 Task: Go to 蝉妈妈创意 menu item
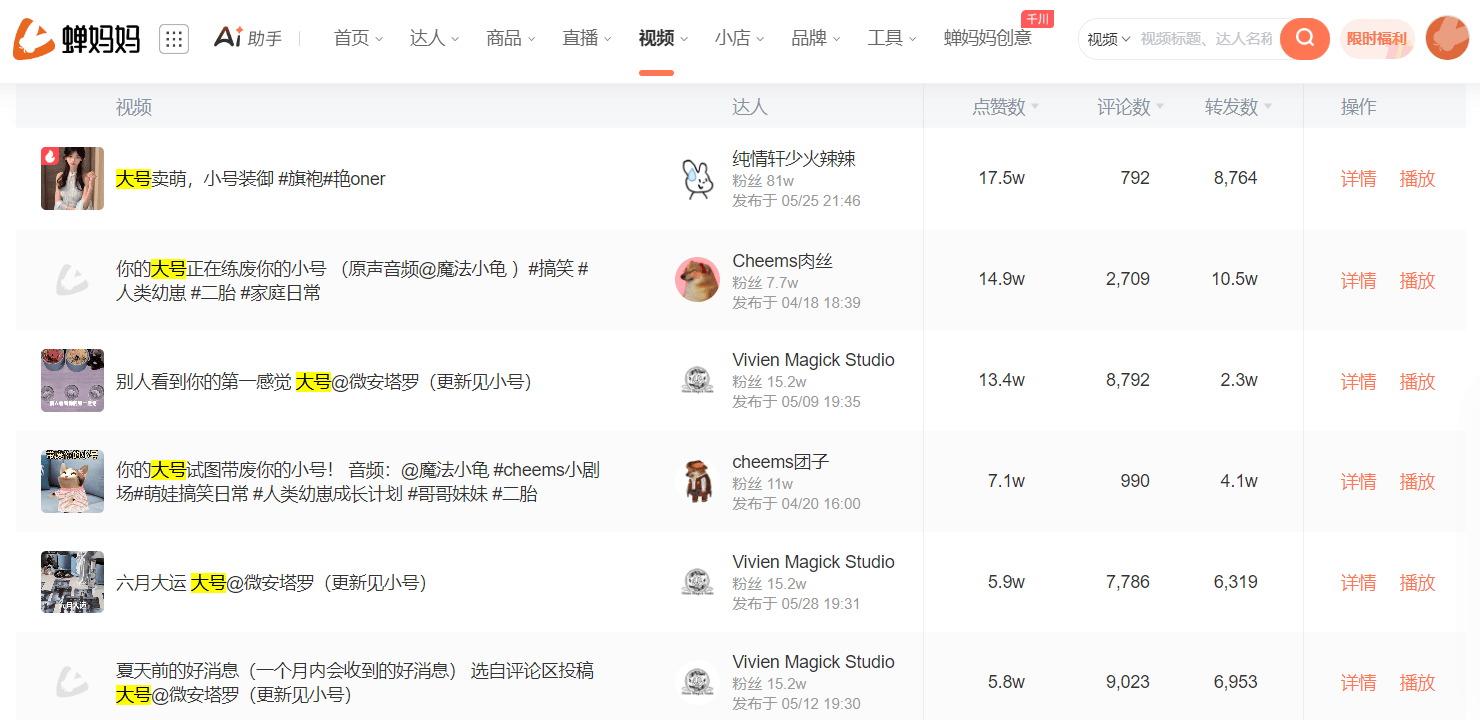tap(987, 38)
